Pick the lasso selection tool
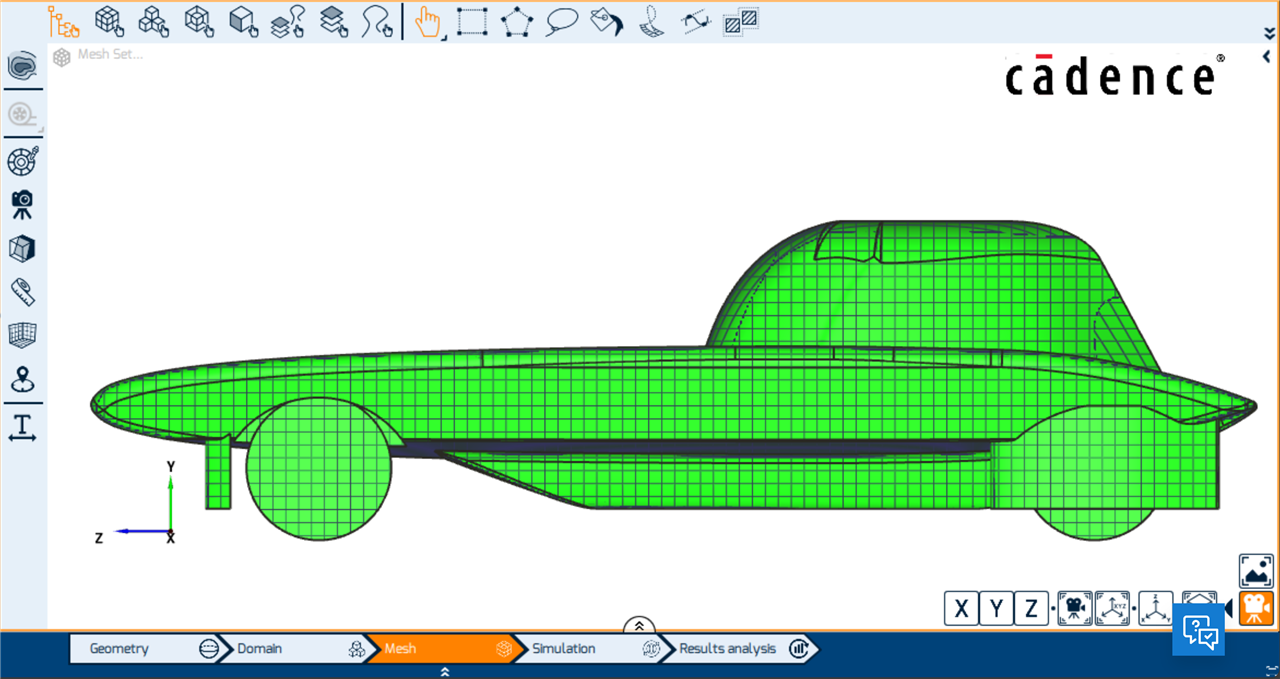Screen dimensions: 1280x679 [562, 21]
